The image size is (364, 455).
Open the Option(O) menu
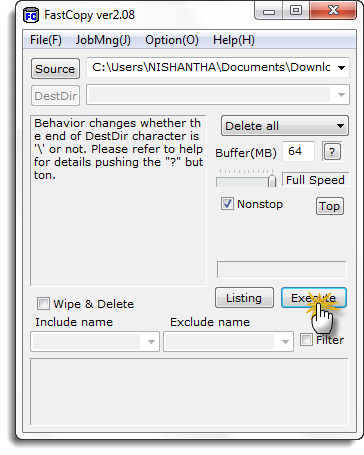(172, 40)
